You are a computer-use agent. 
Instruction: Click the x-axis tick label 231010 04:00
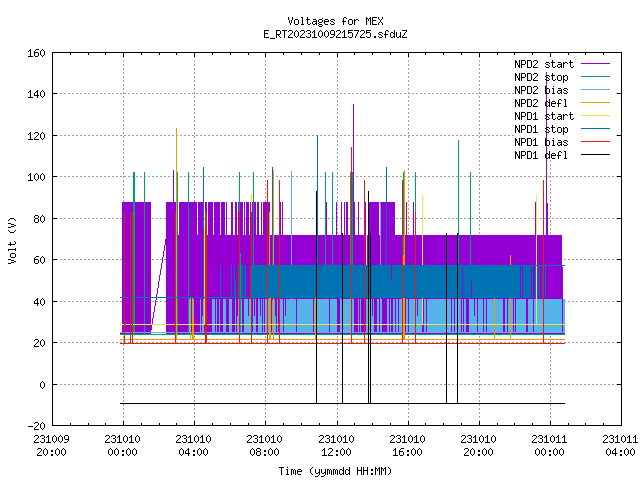[193, 446]
